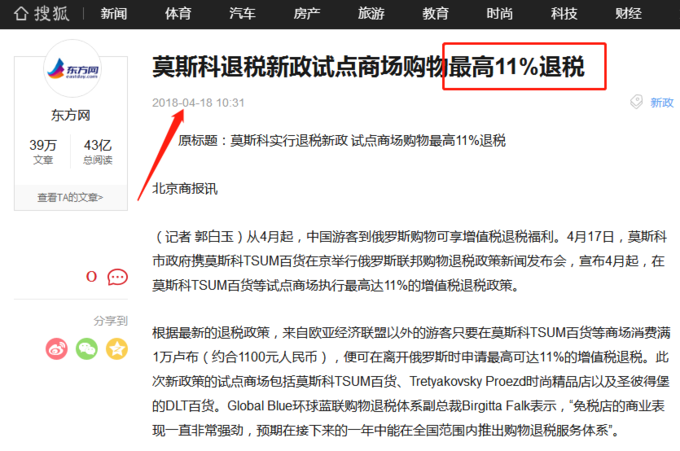Click the 搜狐 brand text

52,13
